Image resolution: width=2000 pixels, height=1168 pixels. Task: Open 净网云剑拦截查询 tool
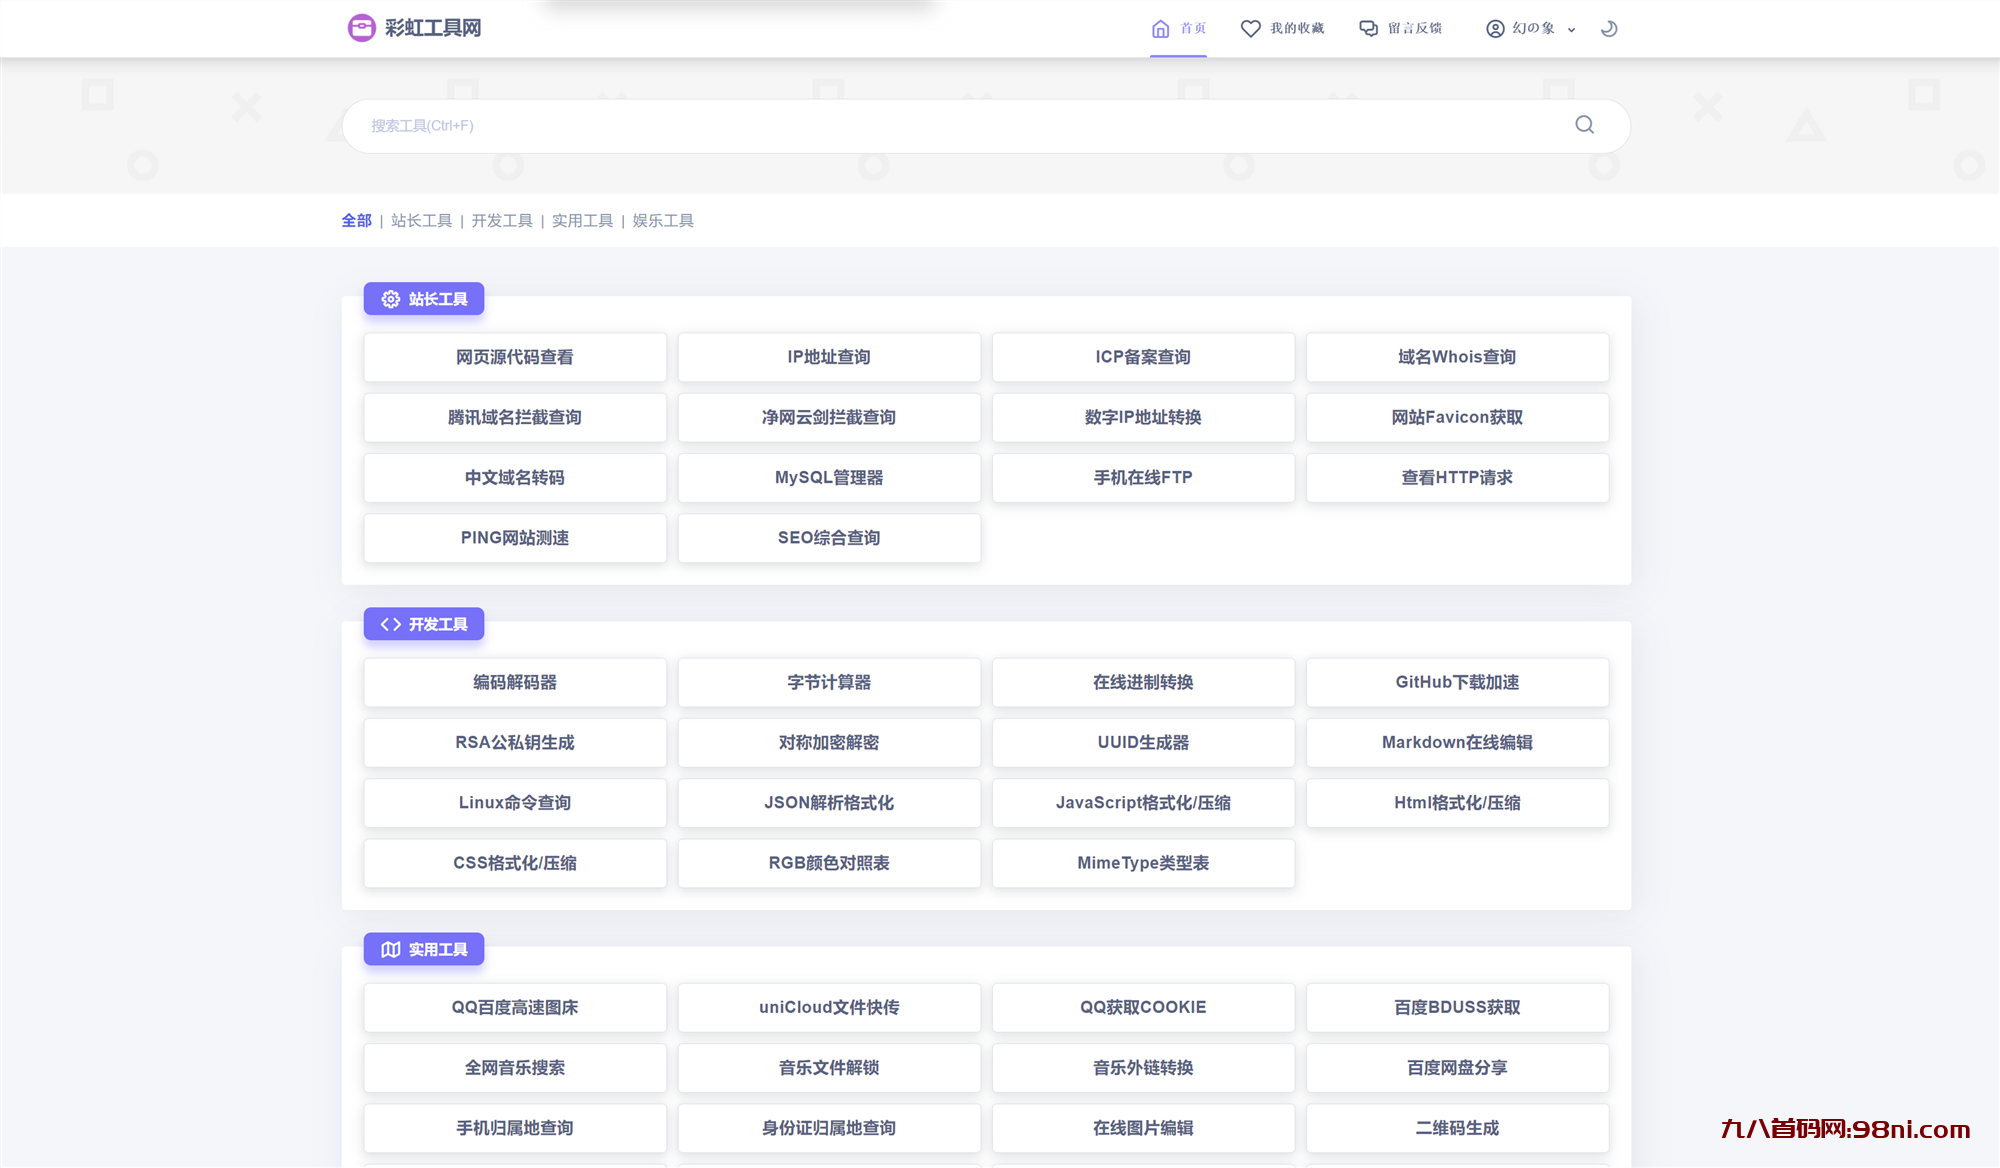(829, 417)
